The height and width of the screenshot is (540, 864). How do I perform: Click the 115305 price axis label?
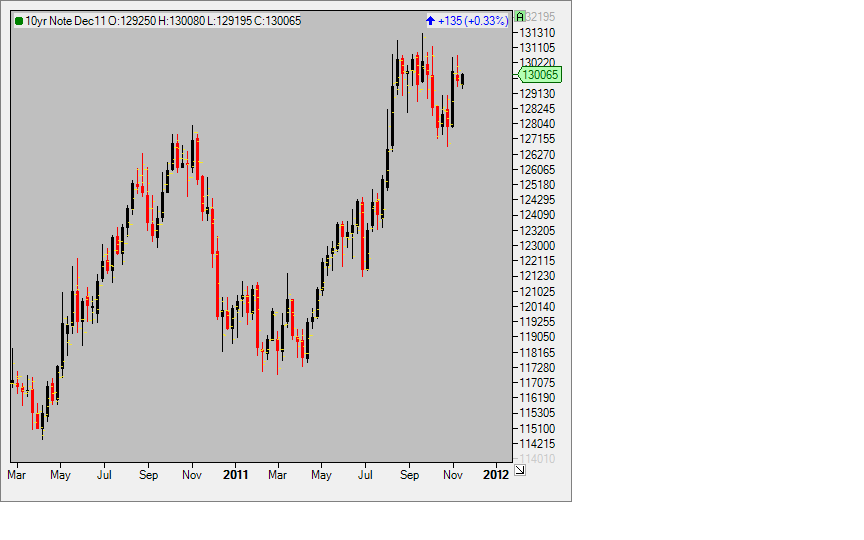(x=537, y=413)
